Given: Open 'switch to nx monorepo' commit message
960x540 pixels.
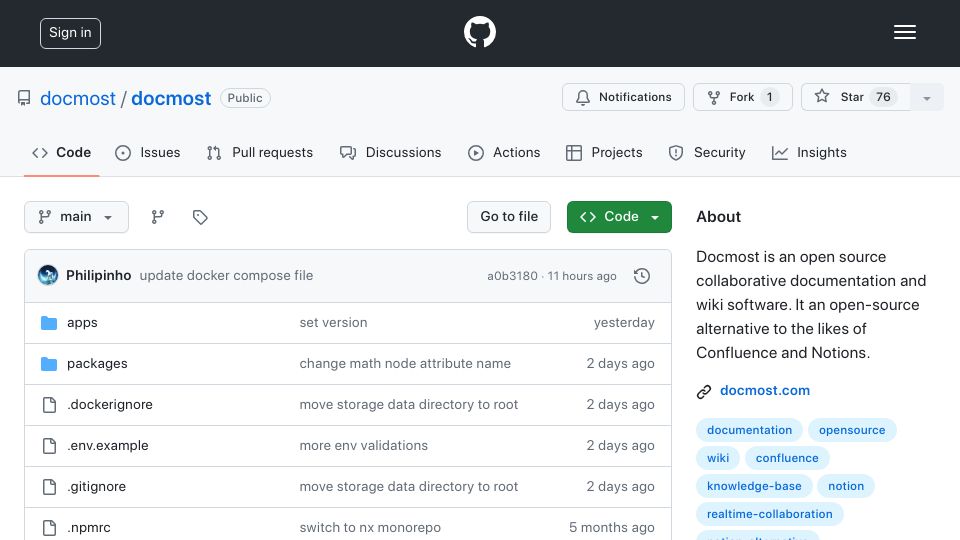Looking at the screenshot, I should tap(370, 528).
